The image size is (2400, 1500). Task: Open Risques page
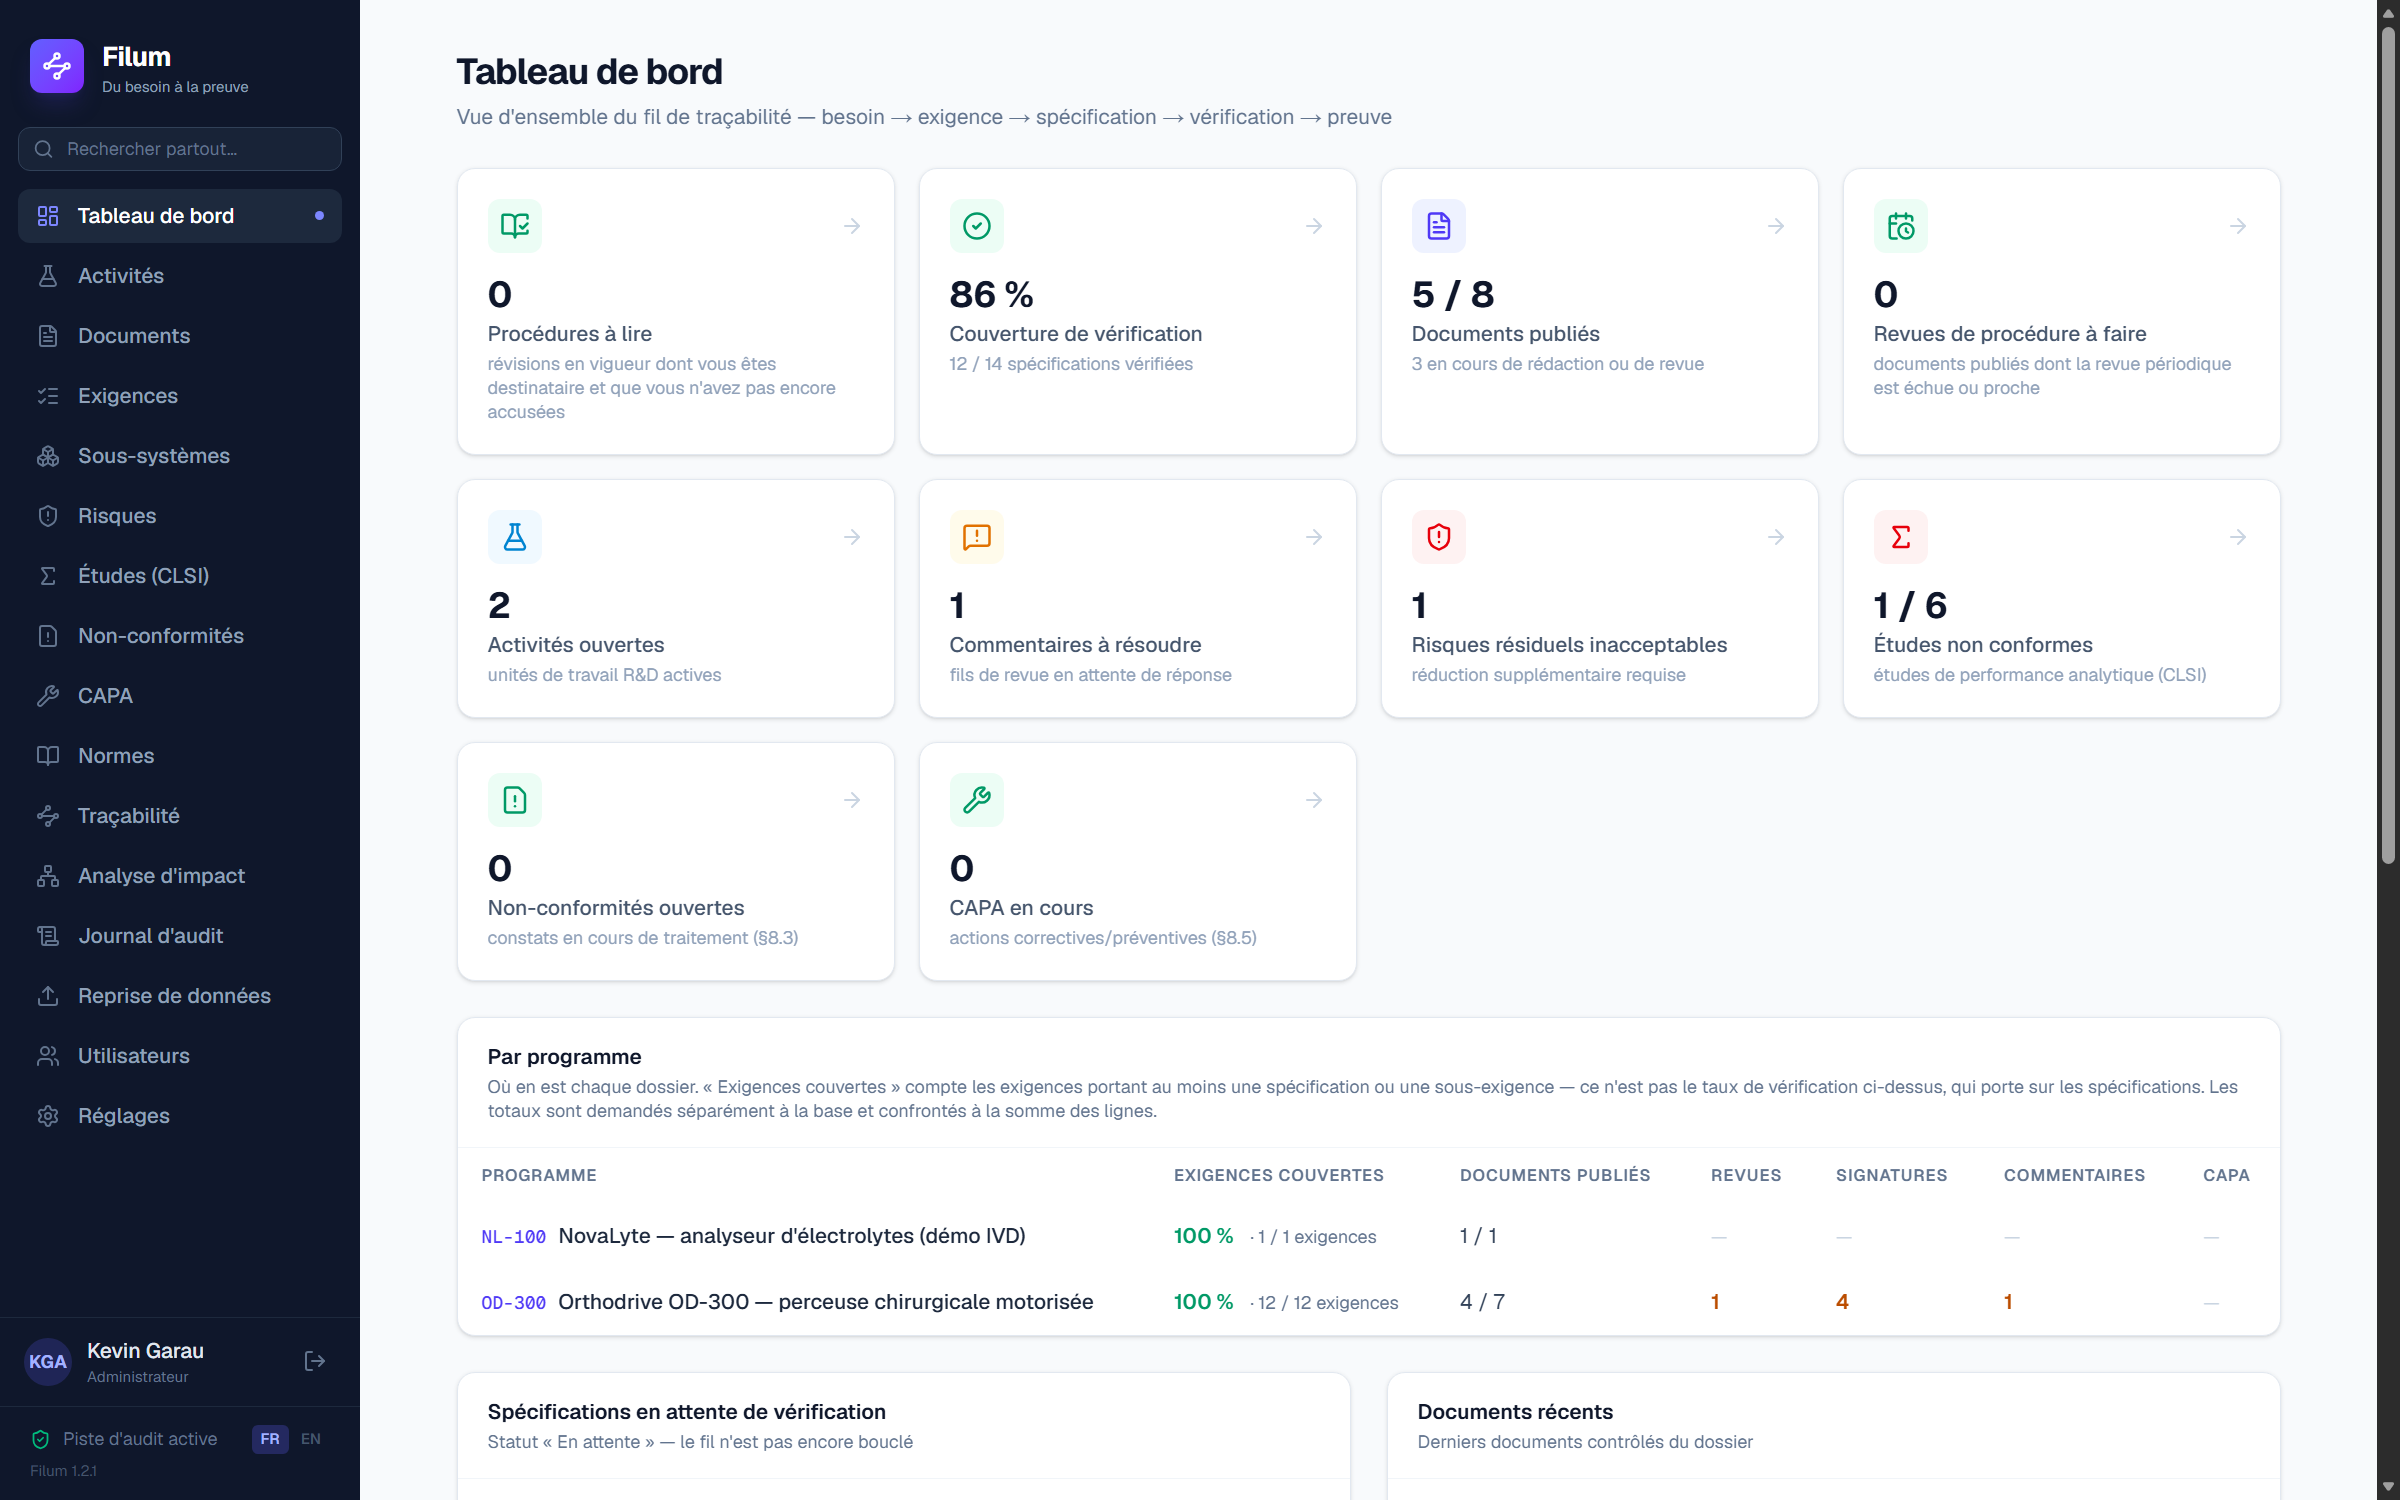[x=180, y=516]
